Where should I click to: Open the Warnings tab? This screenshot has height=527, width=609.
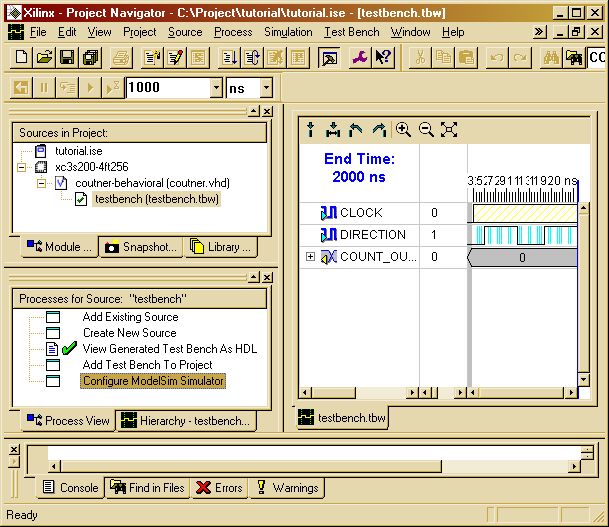[x=288, y=488]
